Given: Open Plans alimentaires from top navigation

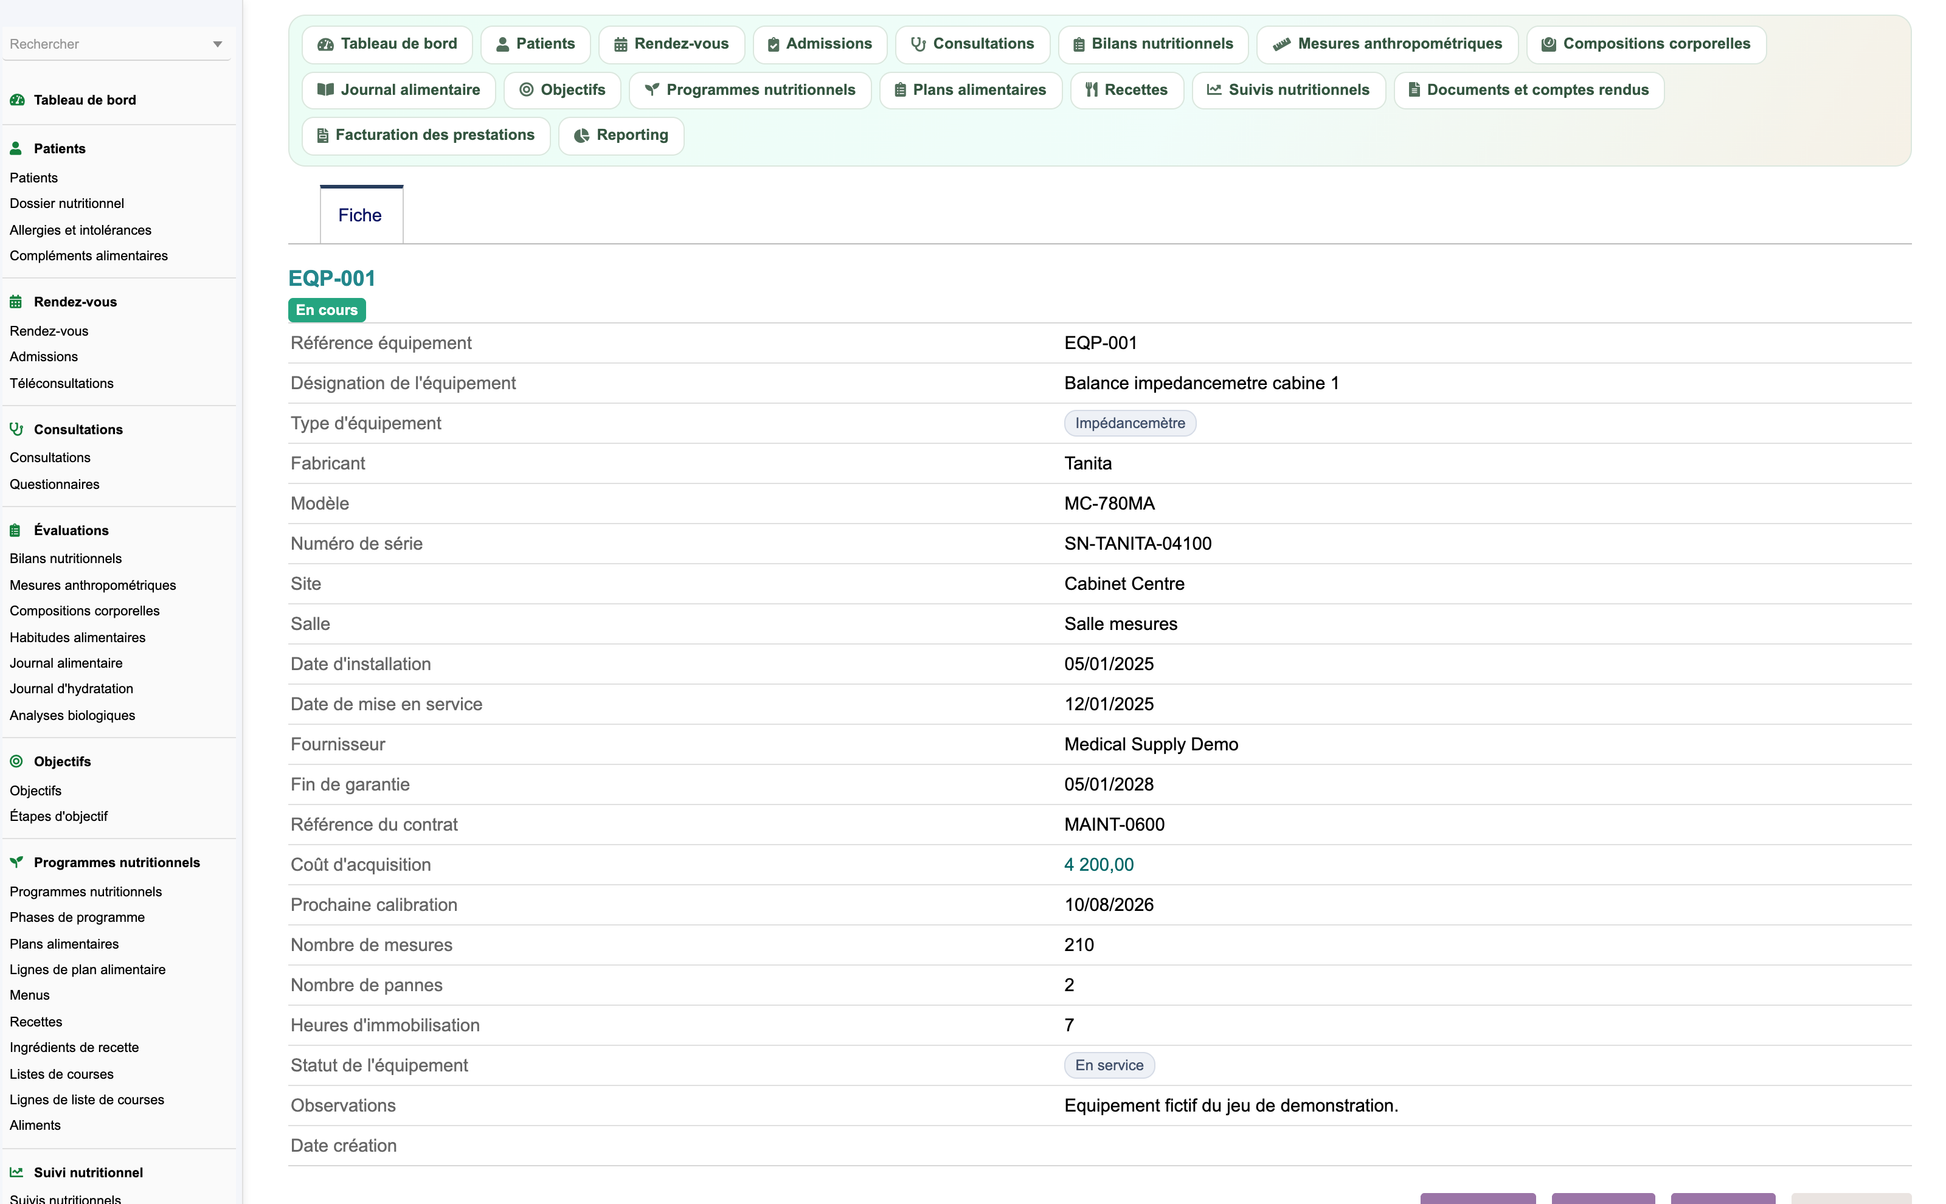Looking at the screenshot, I should point(970,90).
